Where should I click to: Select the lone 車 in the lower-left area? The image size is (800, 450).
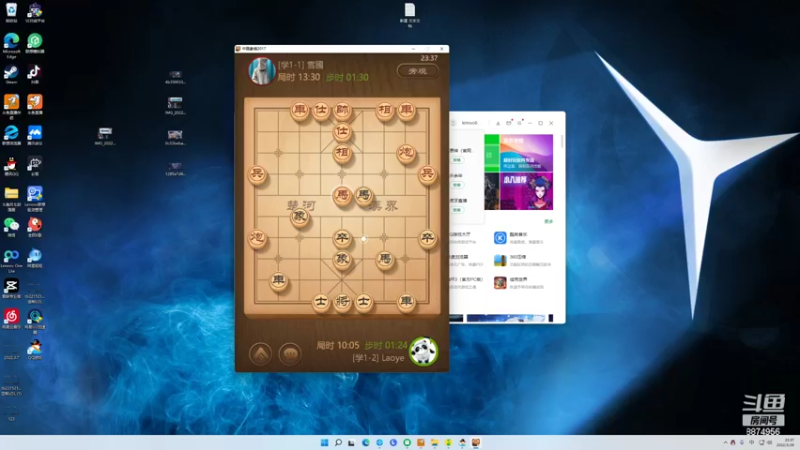click(278, 280)
